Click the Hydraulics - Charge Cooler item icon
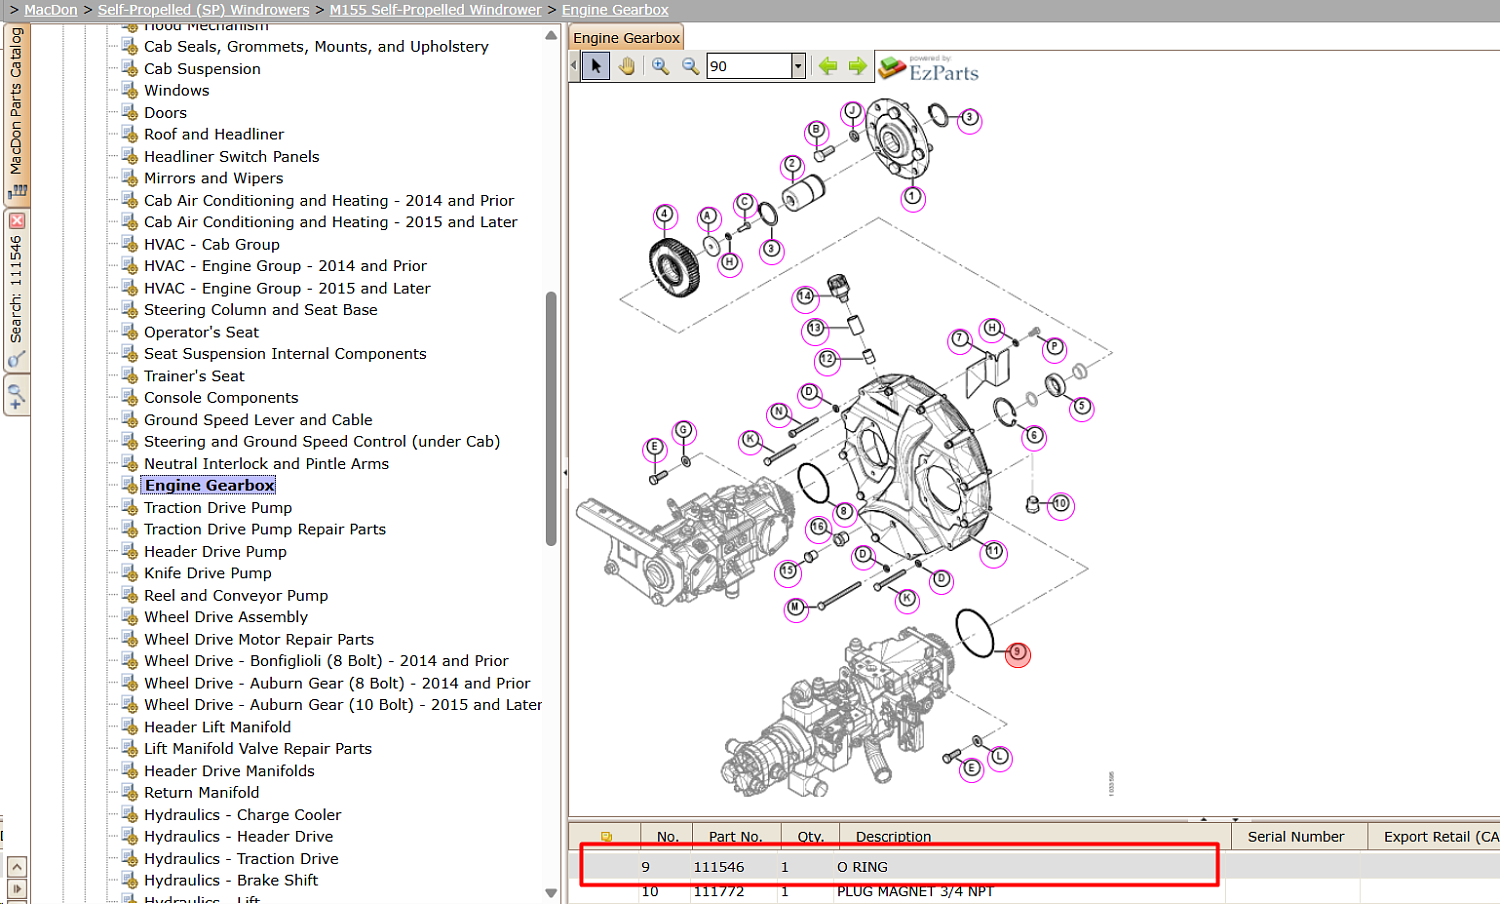1500x904 pixels. (129, 815)
